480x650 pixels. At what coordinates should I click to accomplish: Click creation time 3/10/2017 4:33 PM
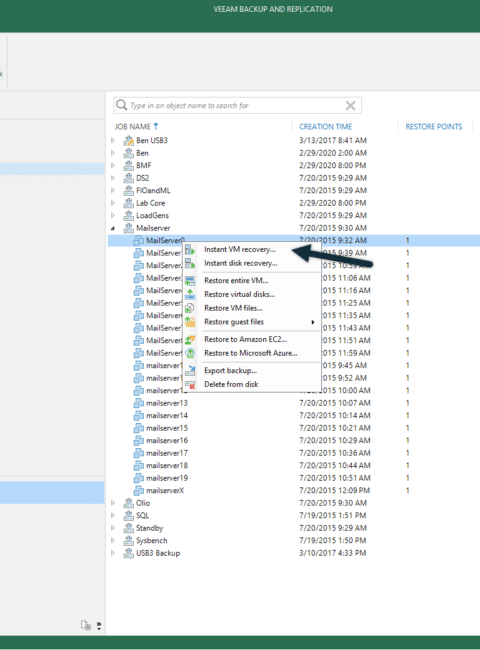point(332,553)
